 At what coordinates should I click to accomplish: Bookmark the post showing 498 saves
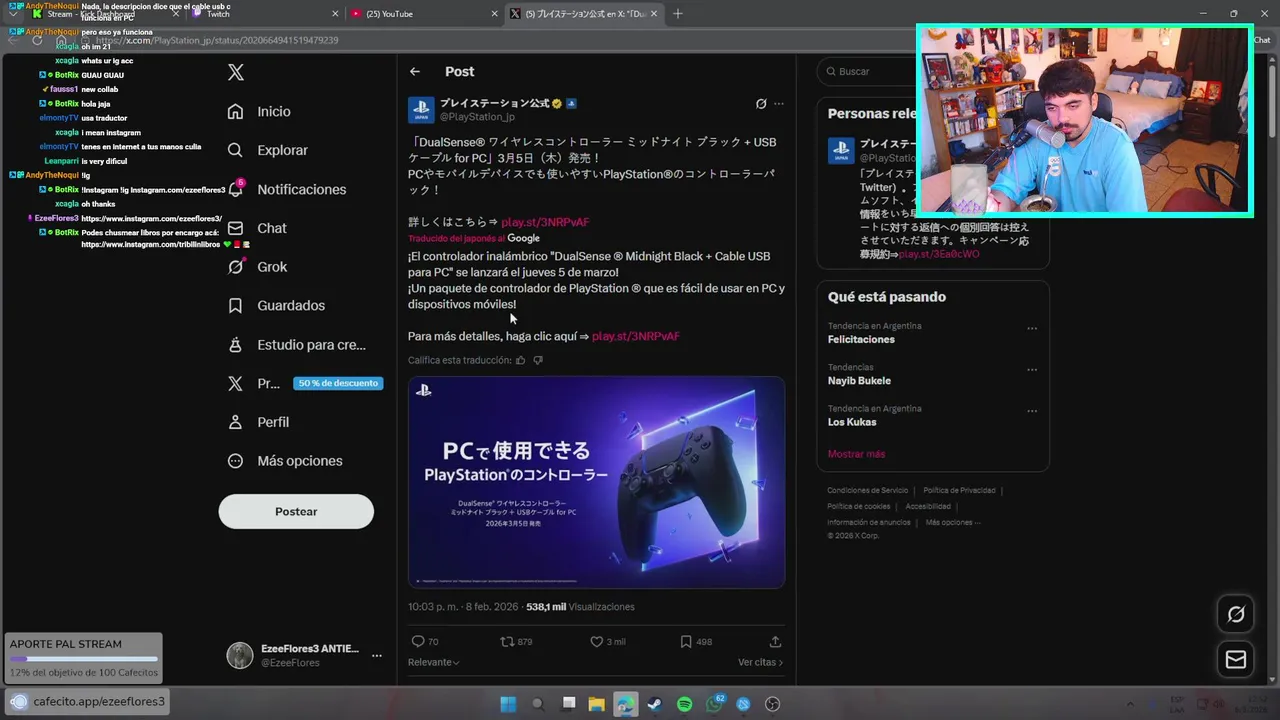[686, 641]
